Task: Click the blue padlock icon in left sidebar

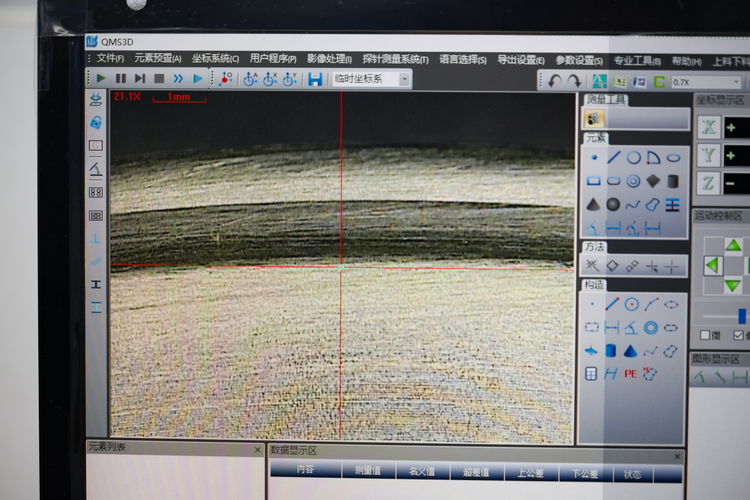Action: point(96,122)
